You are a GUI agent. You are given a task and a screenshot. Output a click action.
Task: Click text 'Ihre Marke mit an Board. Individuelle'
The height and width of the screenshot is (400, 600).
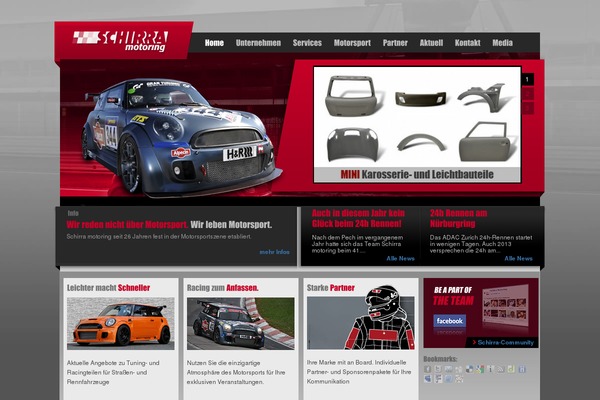coord(357,362)
